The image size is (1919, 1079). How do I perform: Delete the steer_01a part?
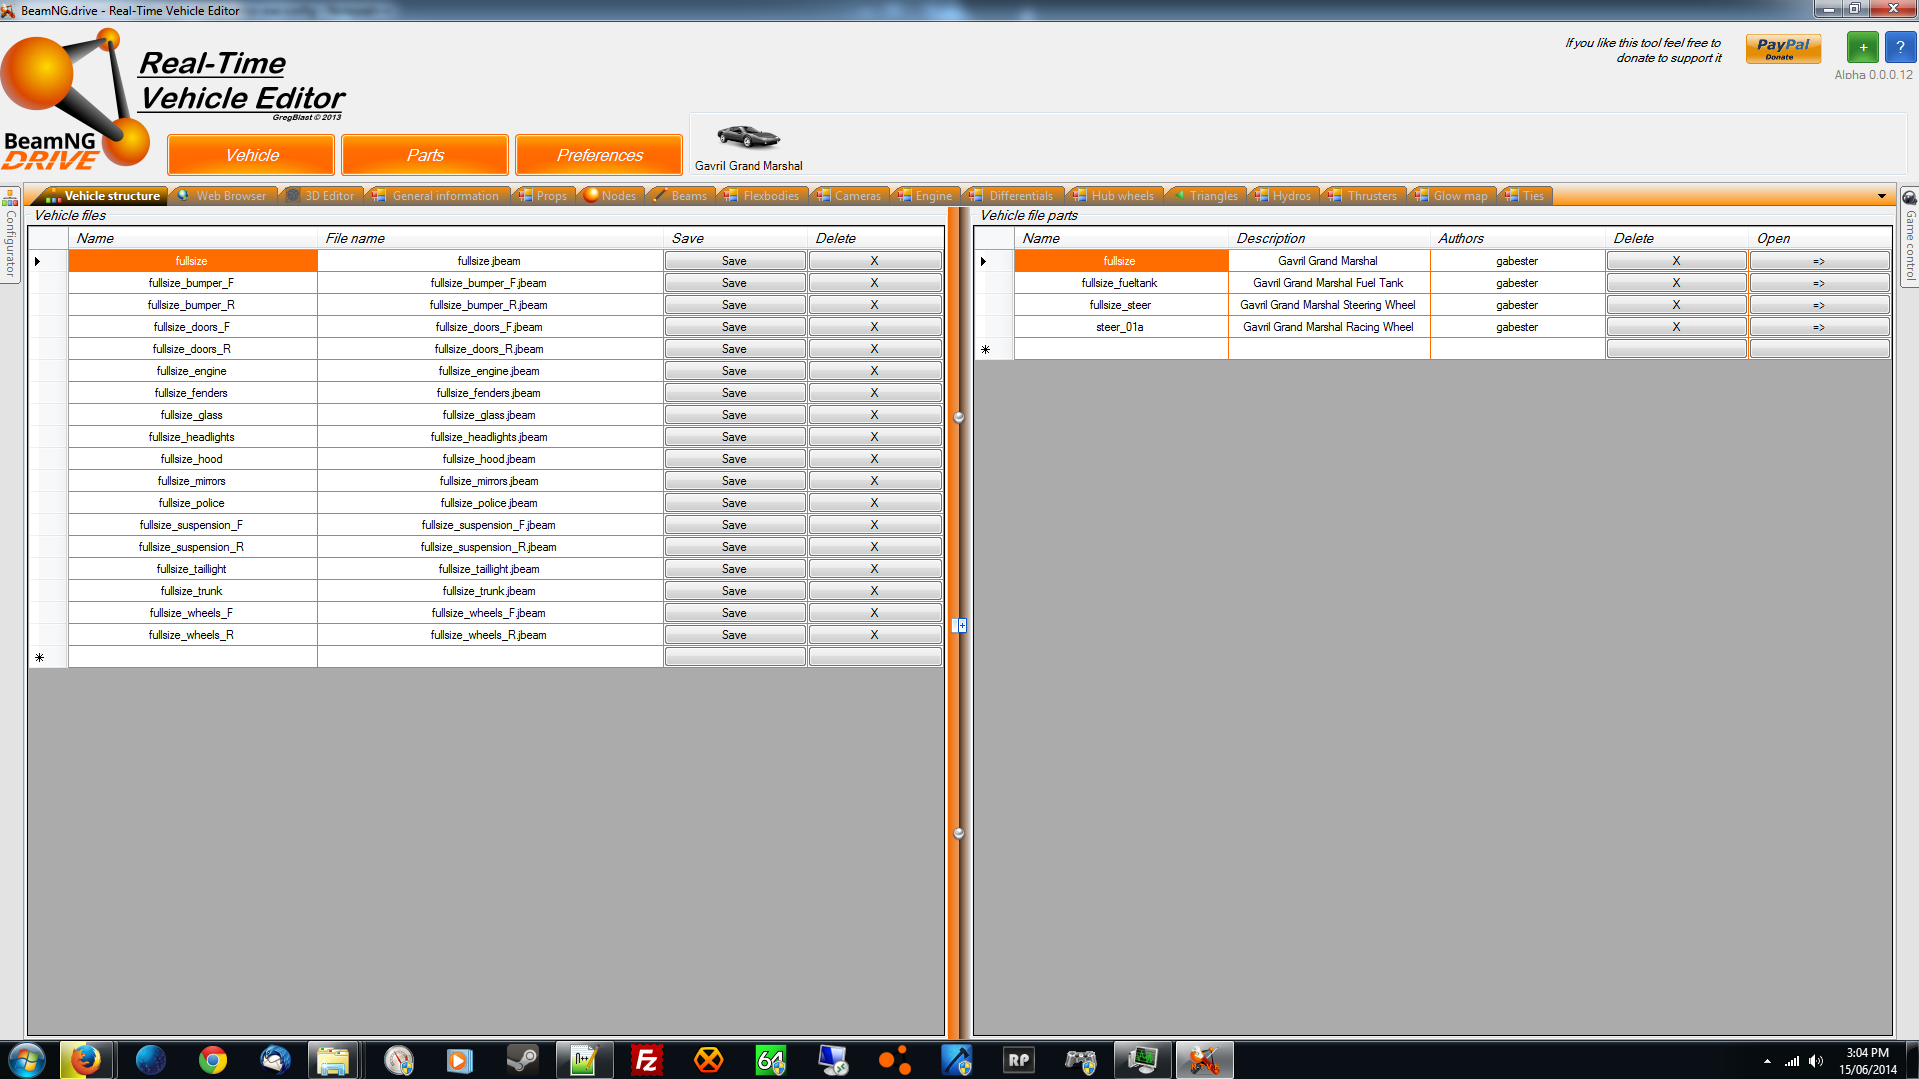1677,327
